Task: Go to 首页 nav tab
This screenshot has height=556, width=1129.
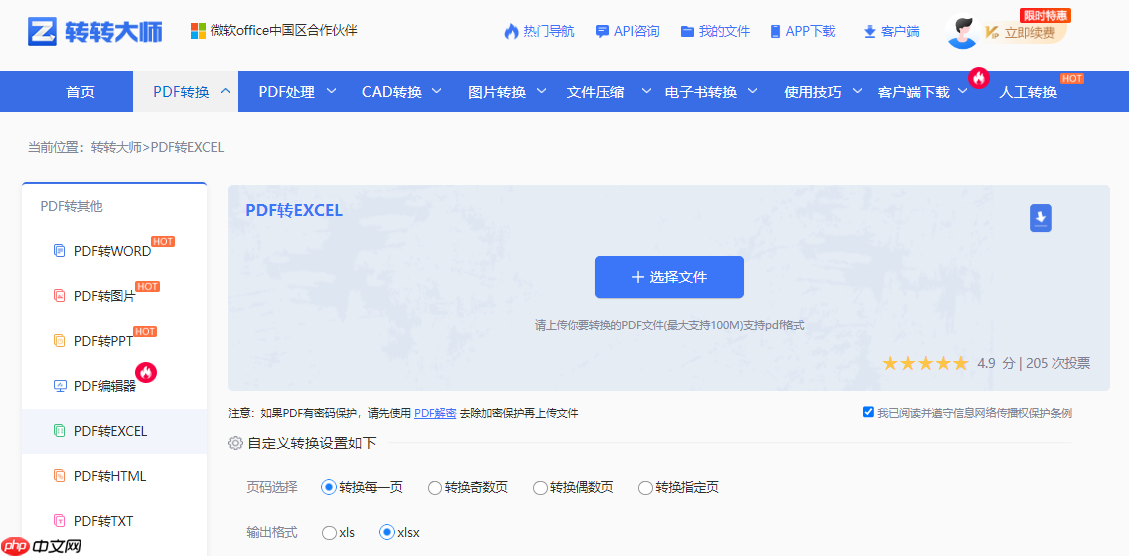Action: [80, 91]
